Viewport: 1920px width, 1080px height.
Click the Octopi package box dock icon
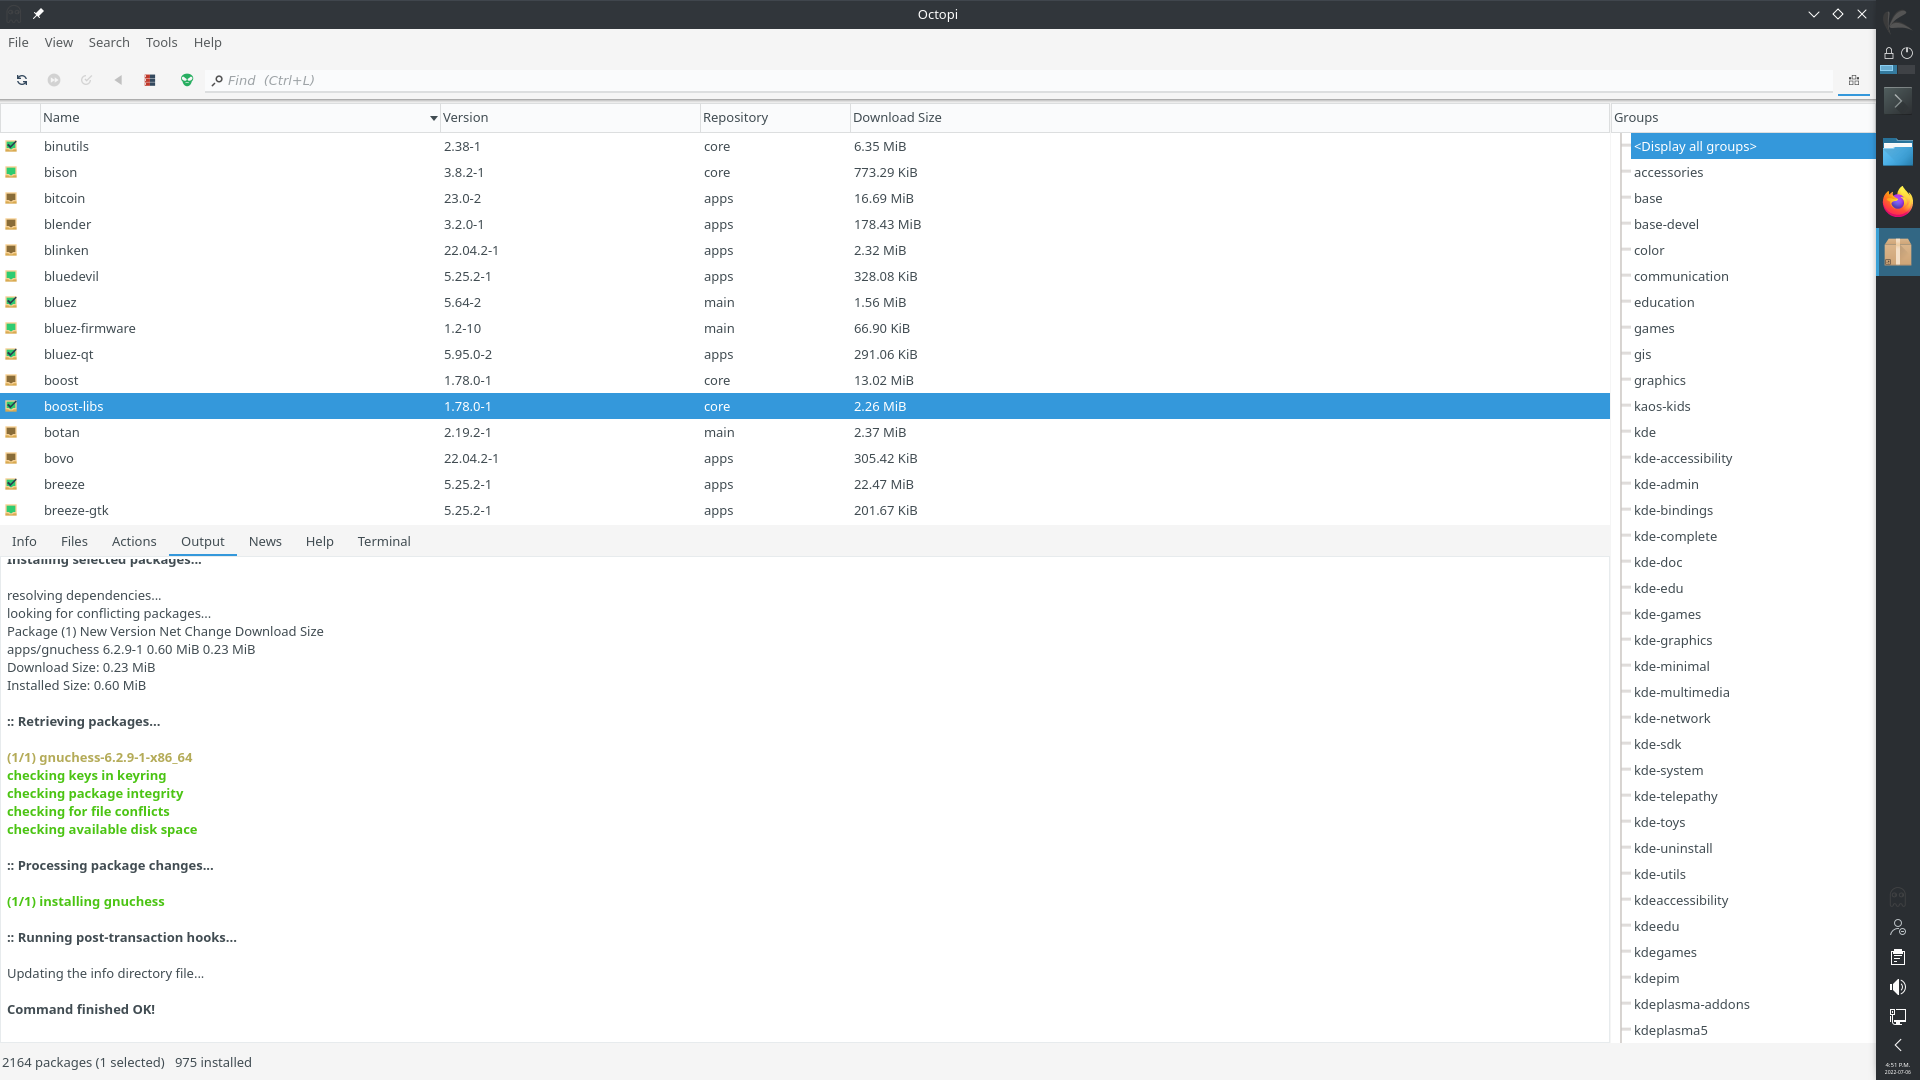tap(1897, 252)
